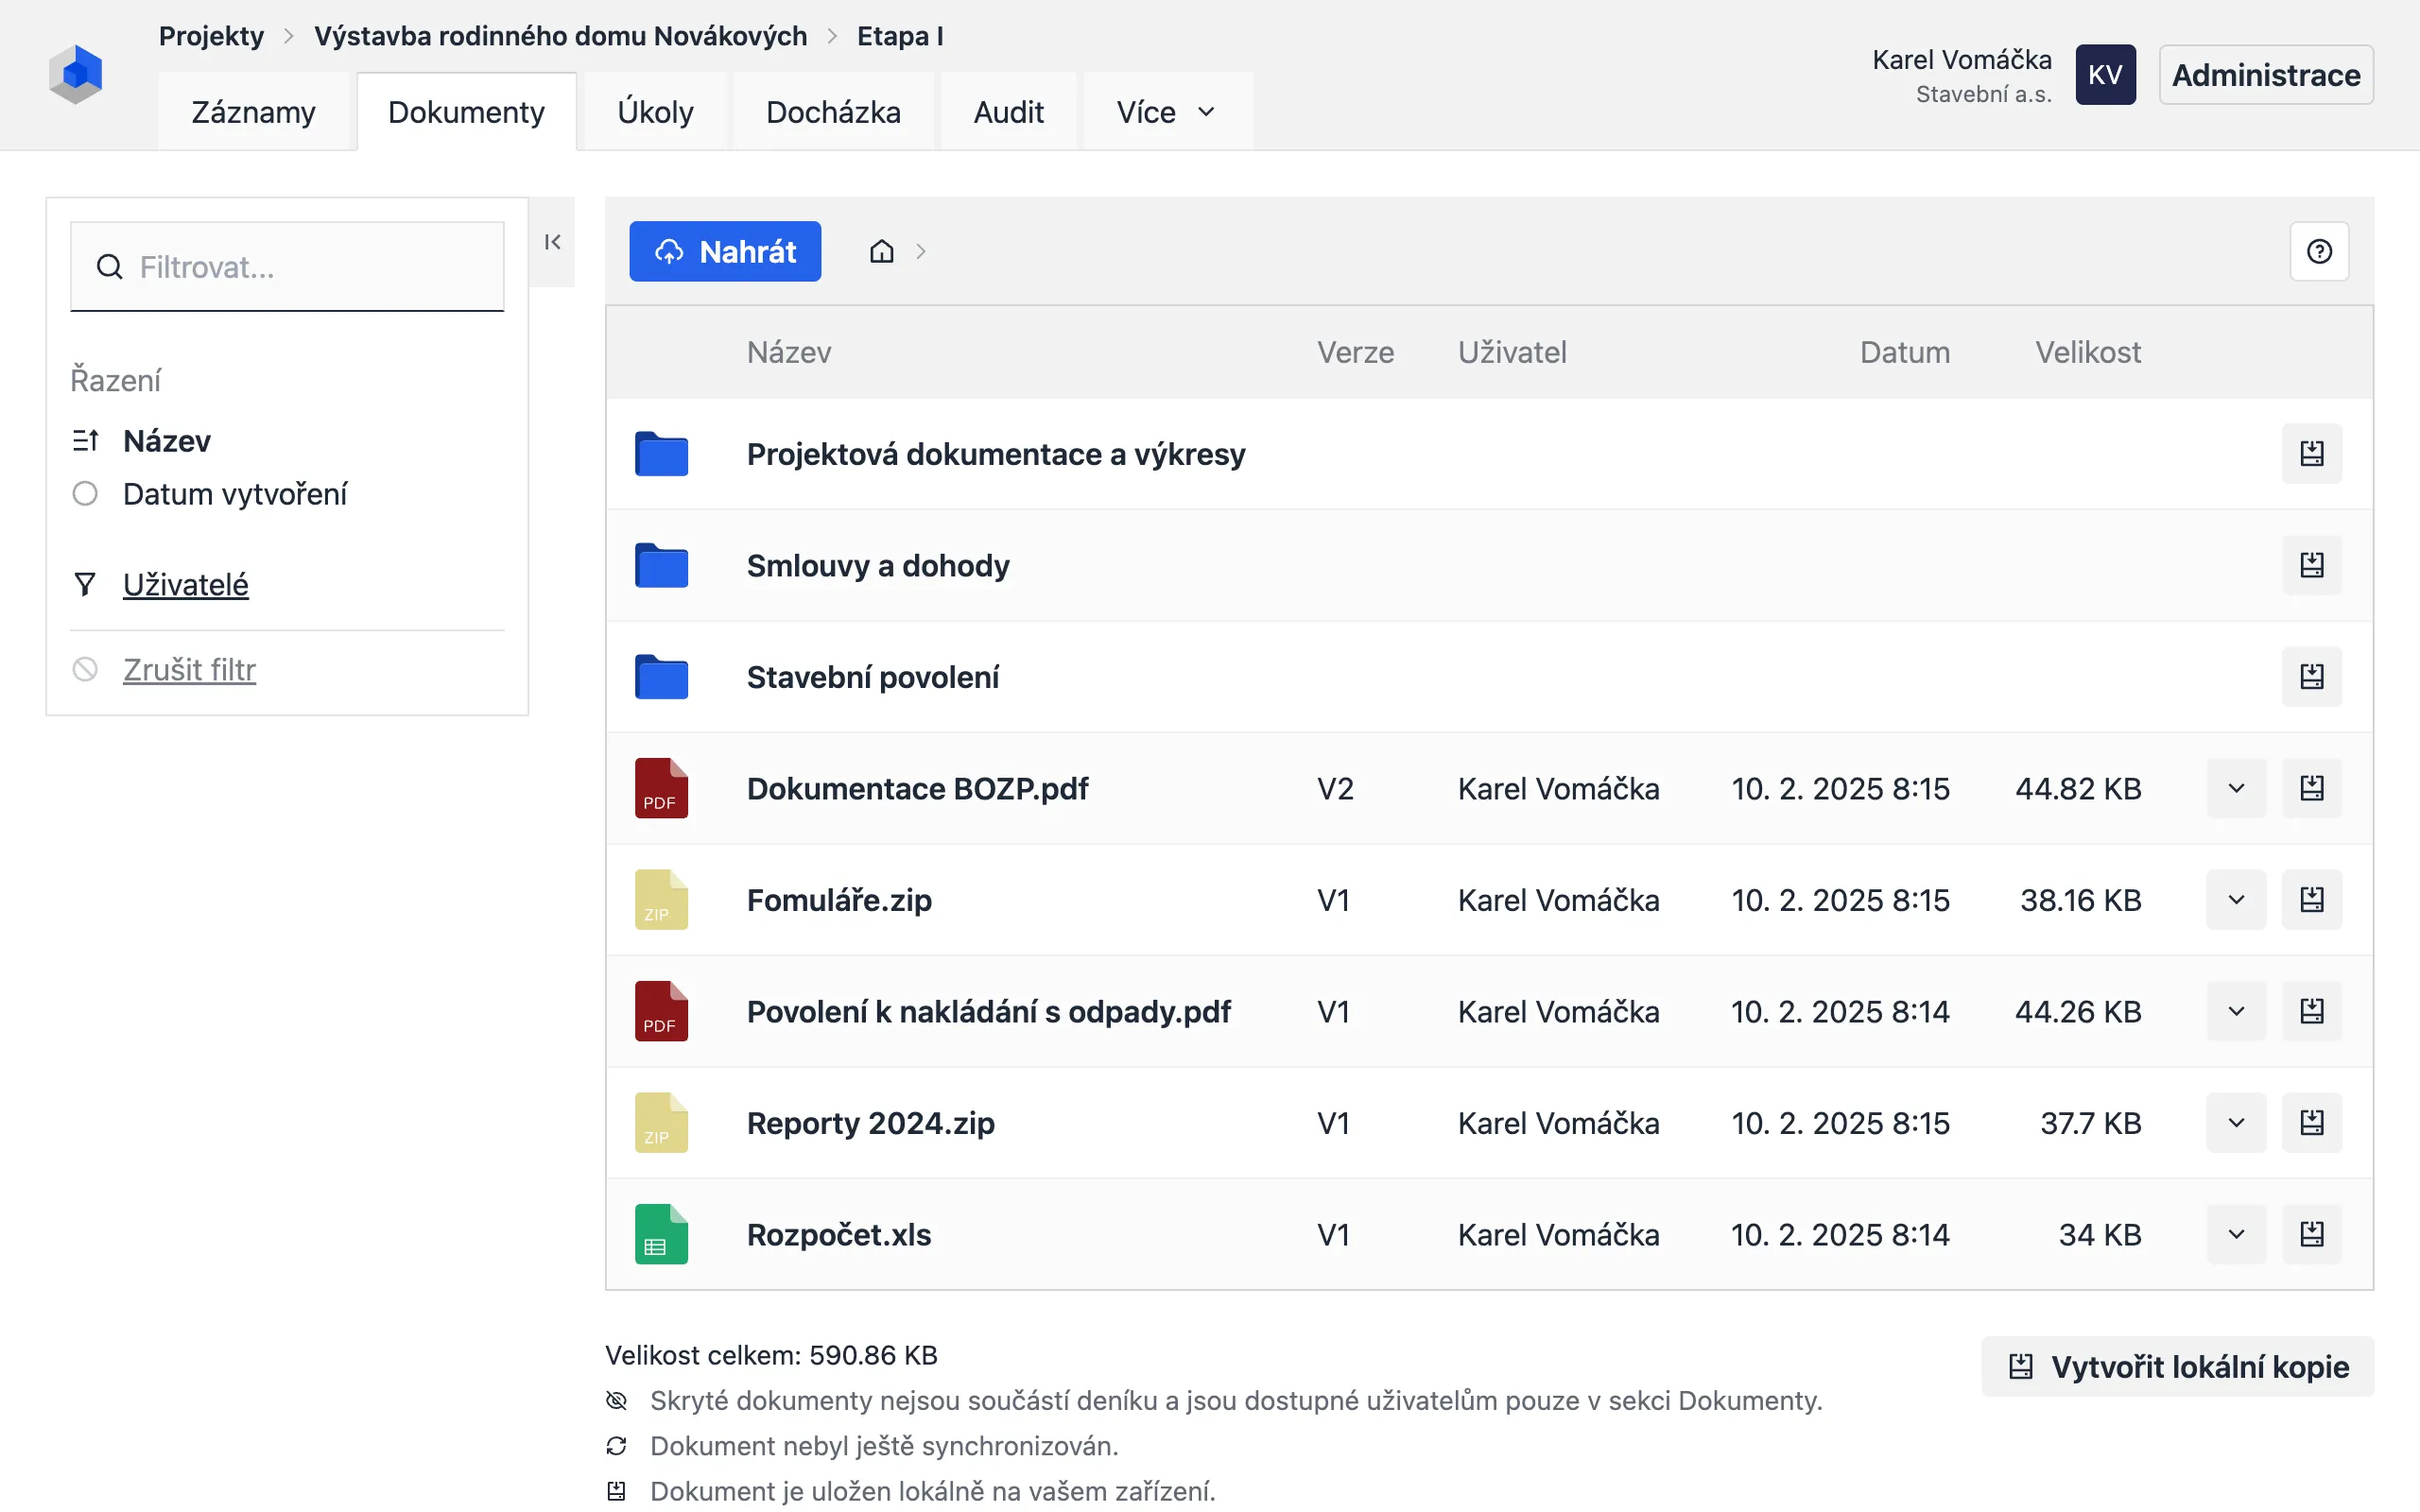The image size is (2420, 1512).
Task: Switch to the Dokumenty tab
Action: 466,112
